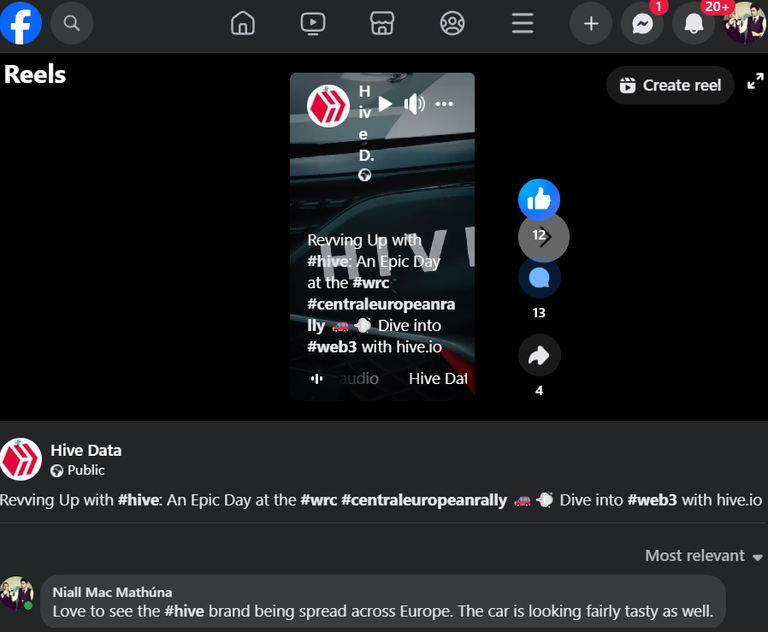Open the reel's three-dot options menu
Image resolution: width=768 pixels, height=632 pixels.
coord(444,104)
